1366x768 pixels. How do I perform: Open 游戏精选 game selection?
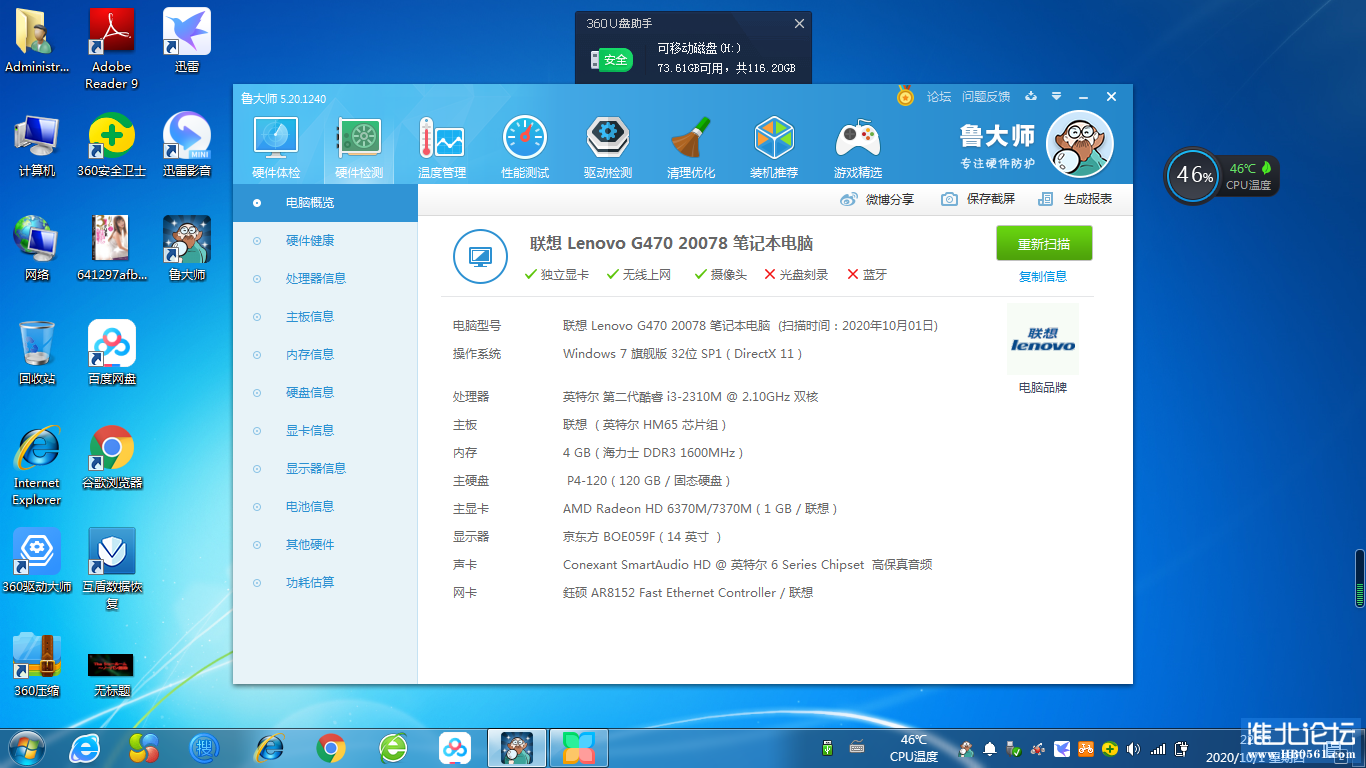[x=858, y=148]
